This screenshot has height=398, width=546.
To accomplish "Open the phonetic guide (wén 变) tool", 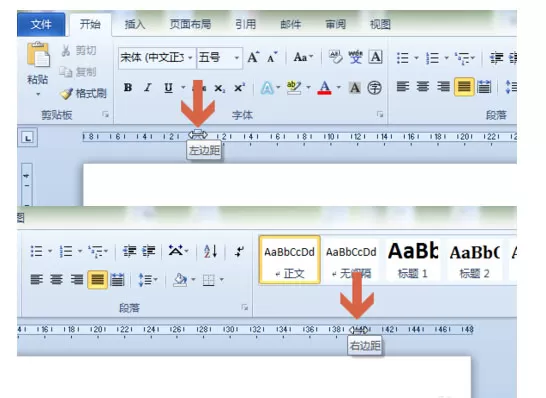I will tap(356, 57).
